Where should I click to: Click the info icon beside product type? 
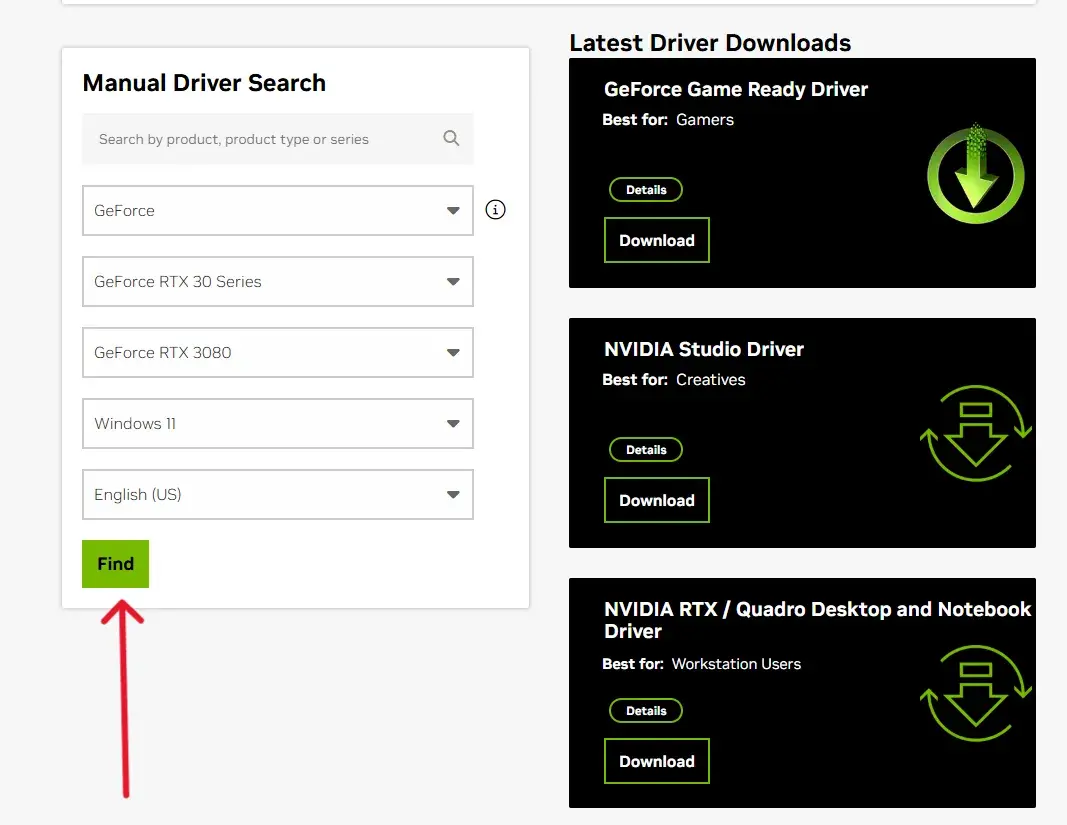click(495, 210)
